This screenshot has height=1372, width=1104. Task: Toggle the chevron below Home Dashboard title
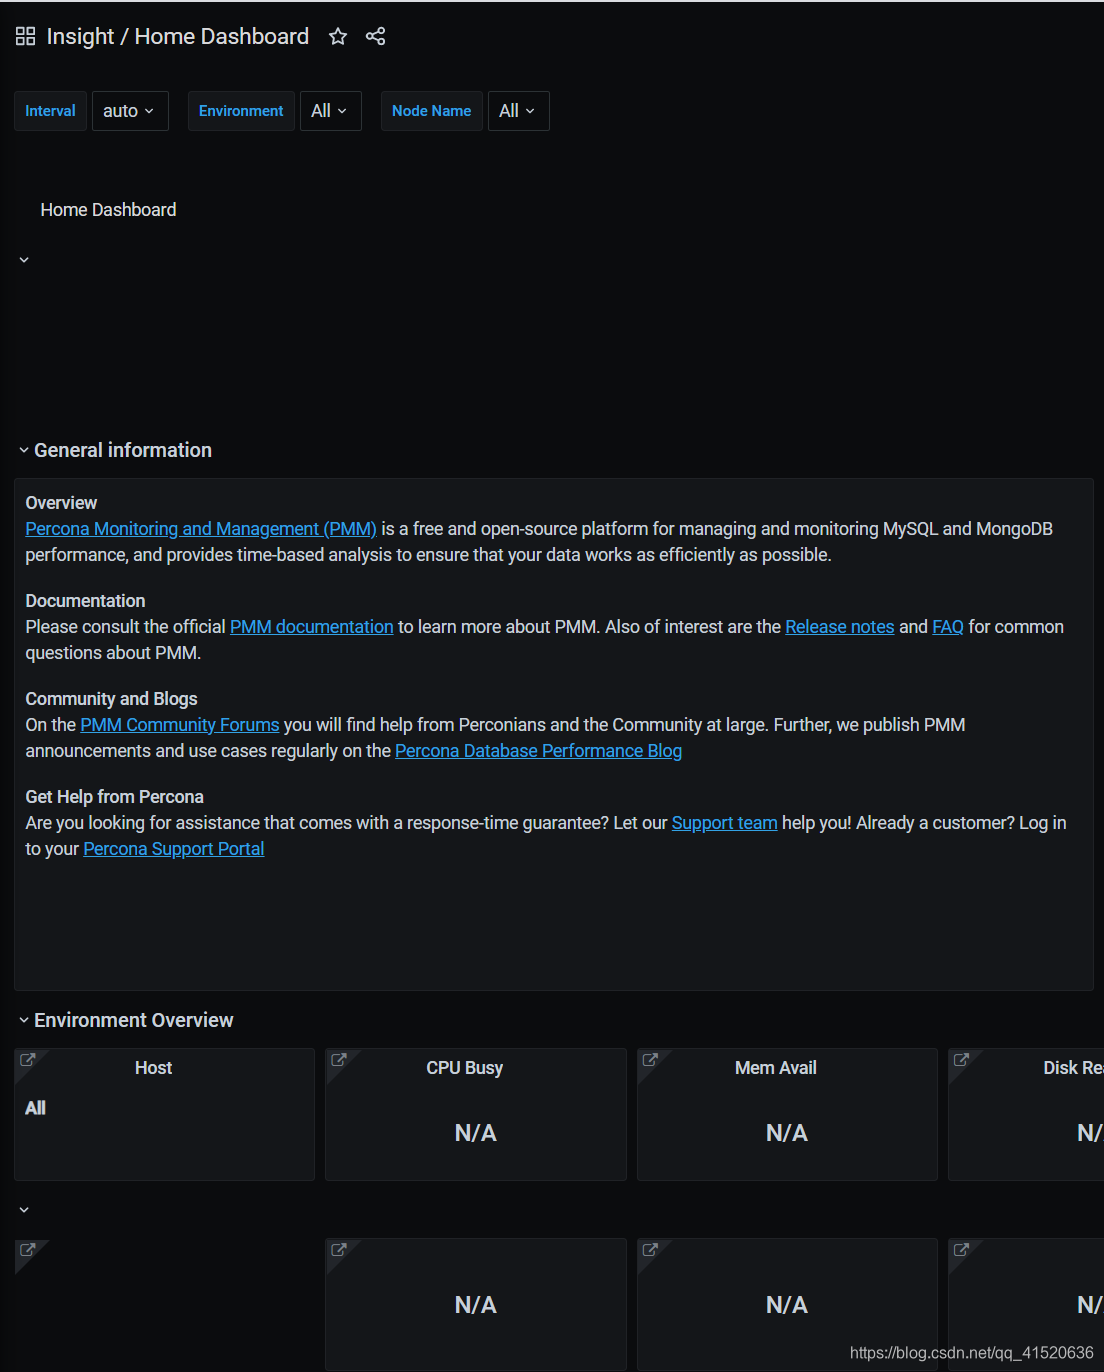pyautogui.click(x=24, y=260)
